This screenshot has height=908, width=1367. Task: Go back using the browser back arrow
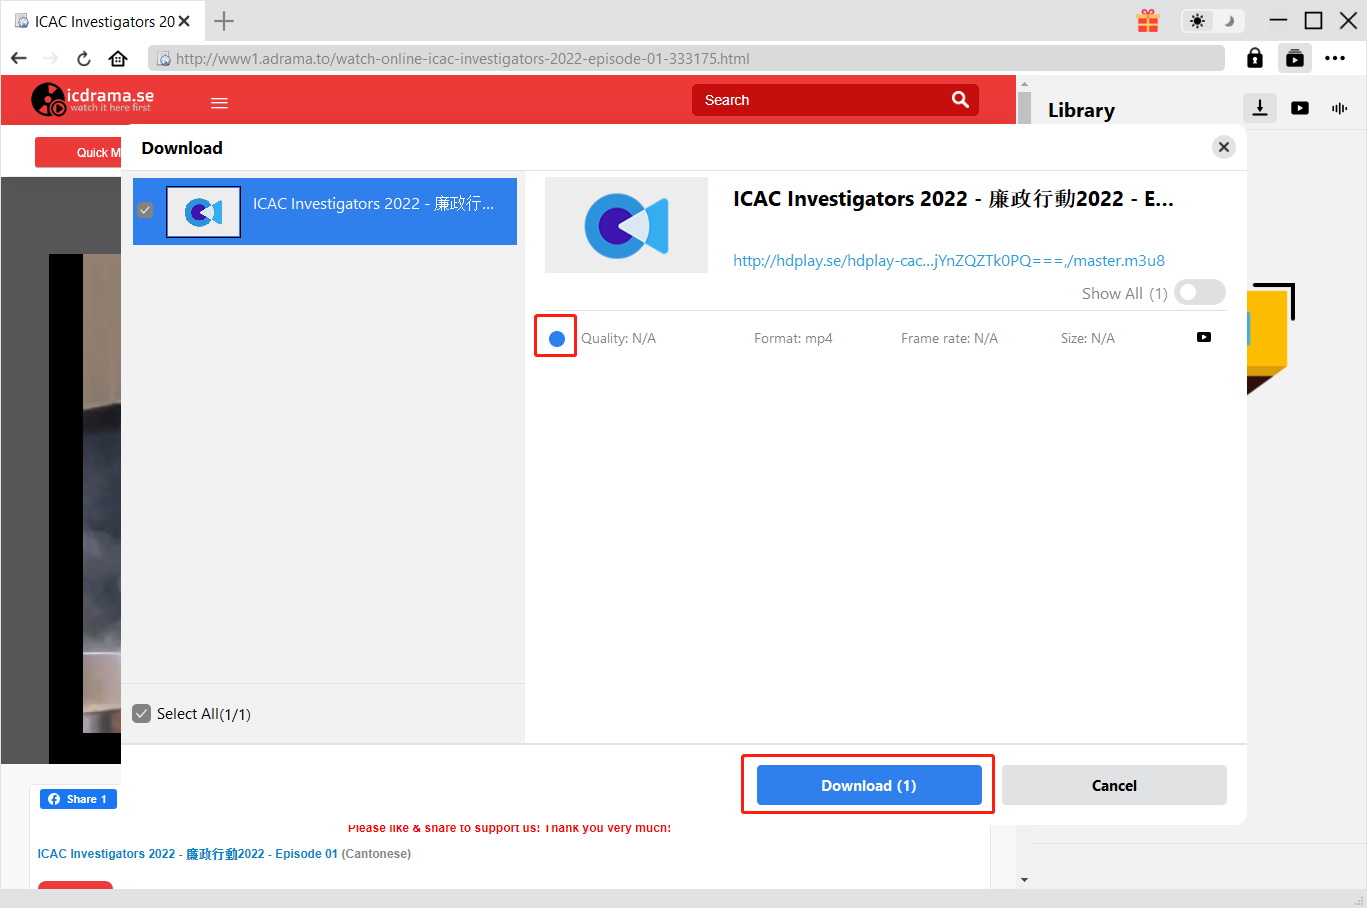[x=19, y=58]
